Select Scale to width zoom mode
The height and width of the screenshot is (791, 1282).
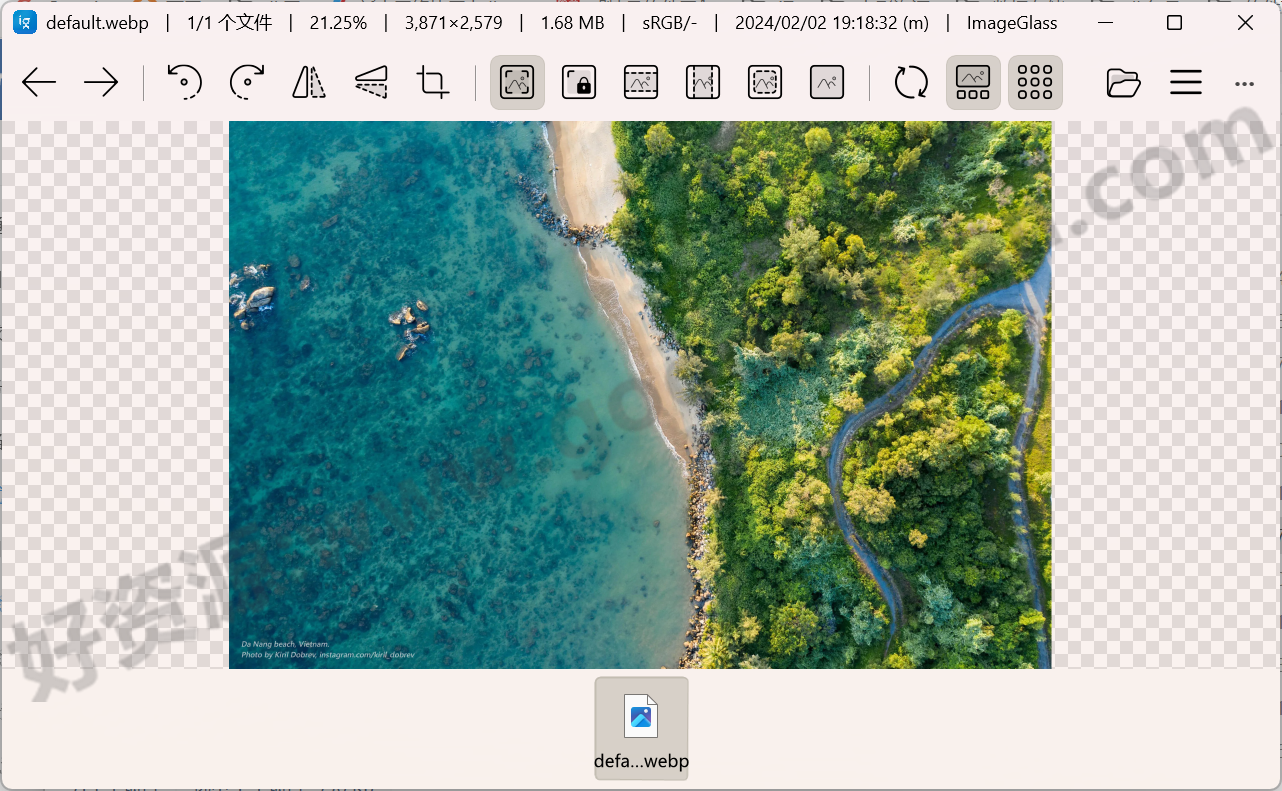(640, 82)
